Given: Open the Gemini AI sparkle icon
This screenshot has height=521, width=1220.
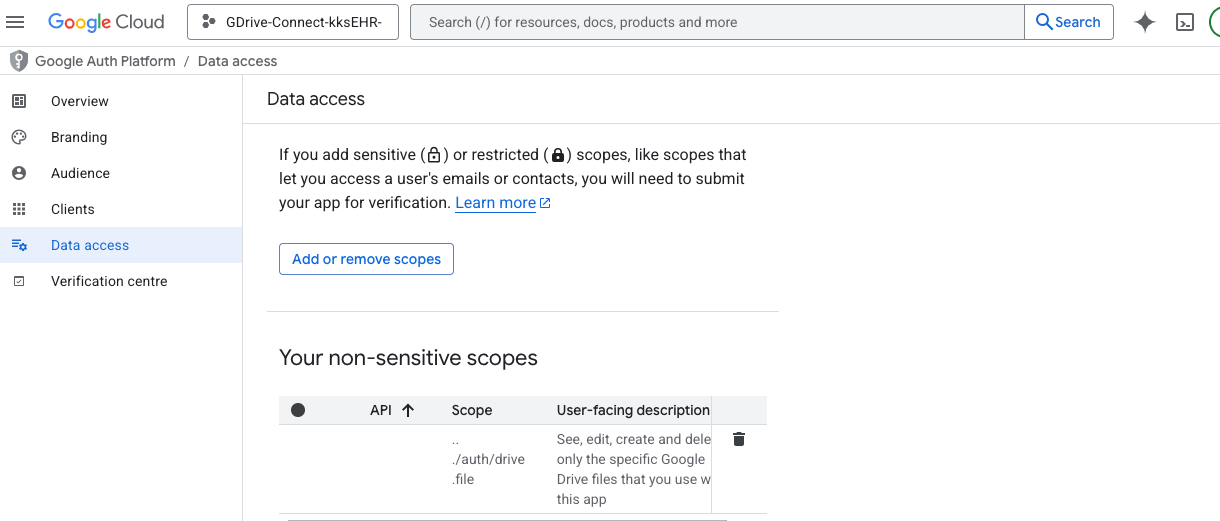Looking at the screenshot, I should point(1145,22).
